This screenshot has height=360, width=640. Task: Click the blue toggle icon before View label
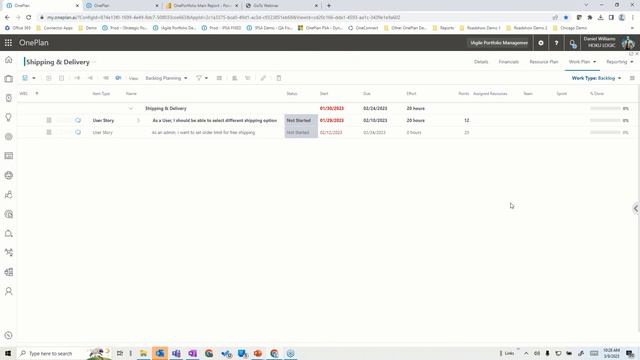[x=118, y=78]
